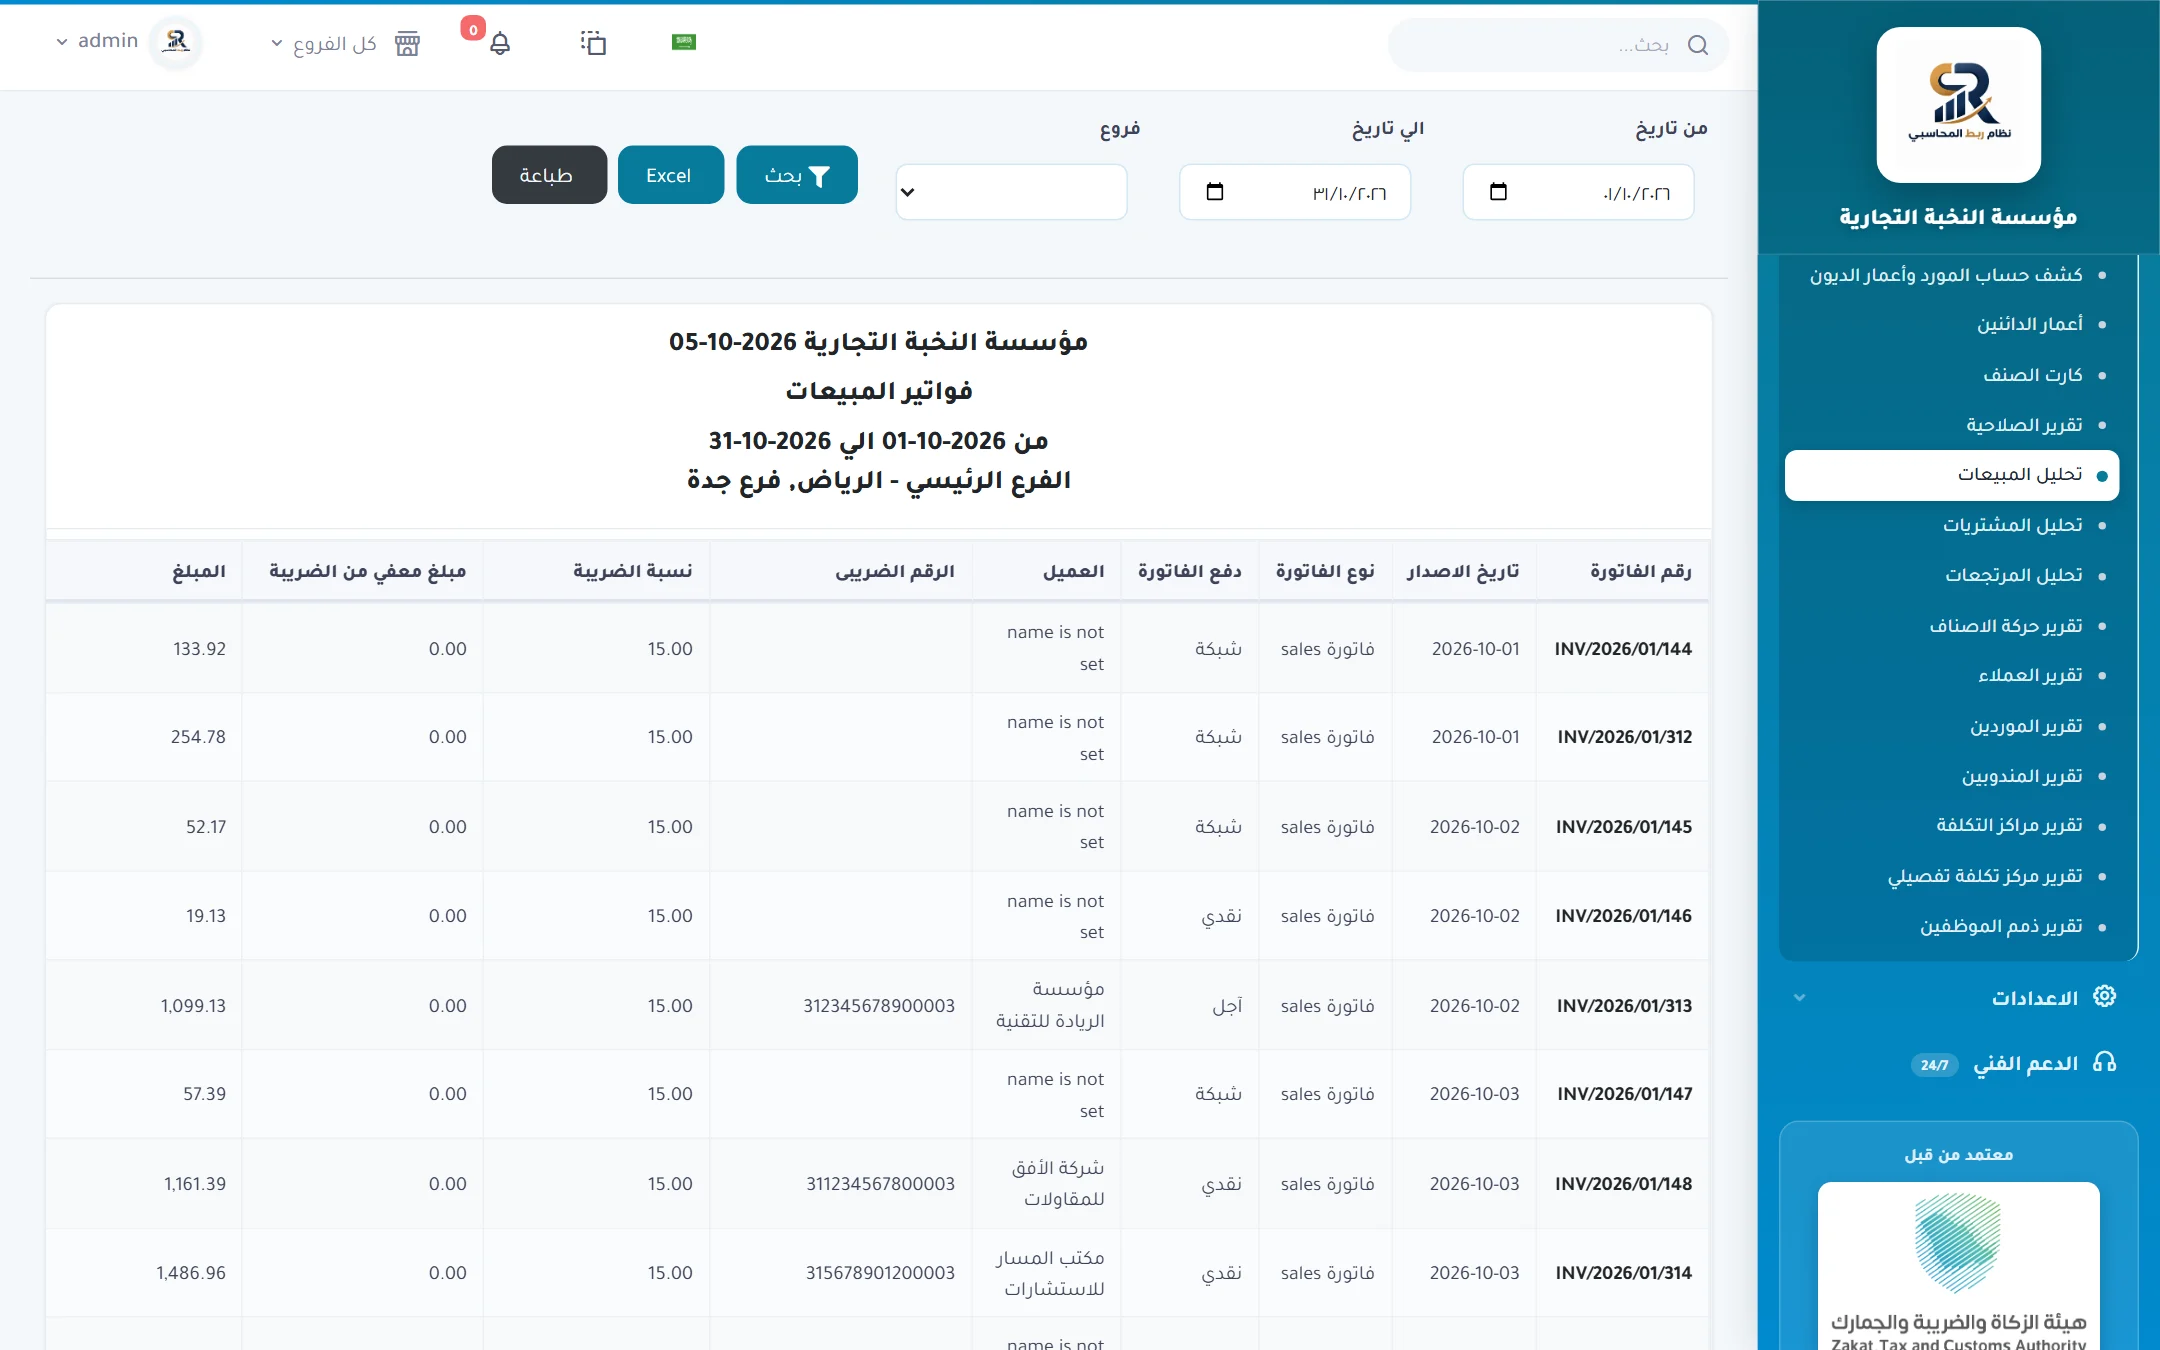This screenshot has width=2160, height=1350.
Task: Click invoice number INV/2026/01/145
Action: point(1624,827)
